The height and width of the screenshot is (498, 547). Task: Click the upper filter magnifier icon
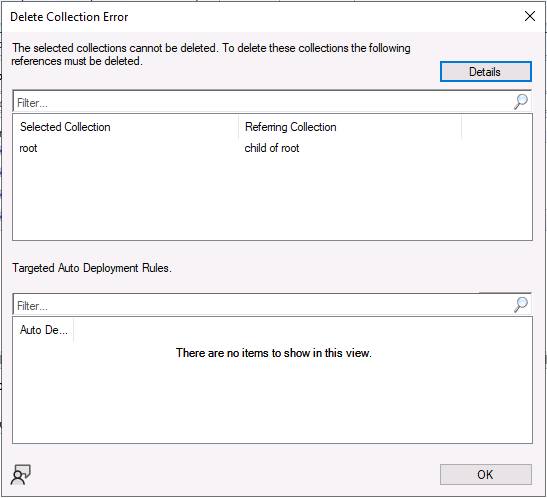pyautogui.click(x=521, y=101)
